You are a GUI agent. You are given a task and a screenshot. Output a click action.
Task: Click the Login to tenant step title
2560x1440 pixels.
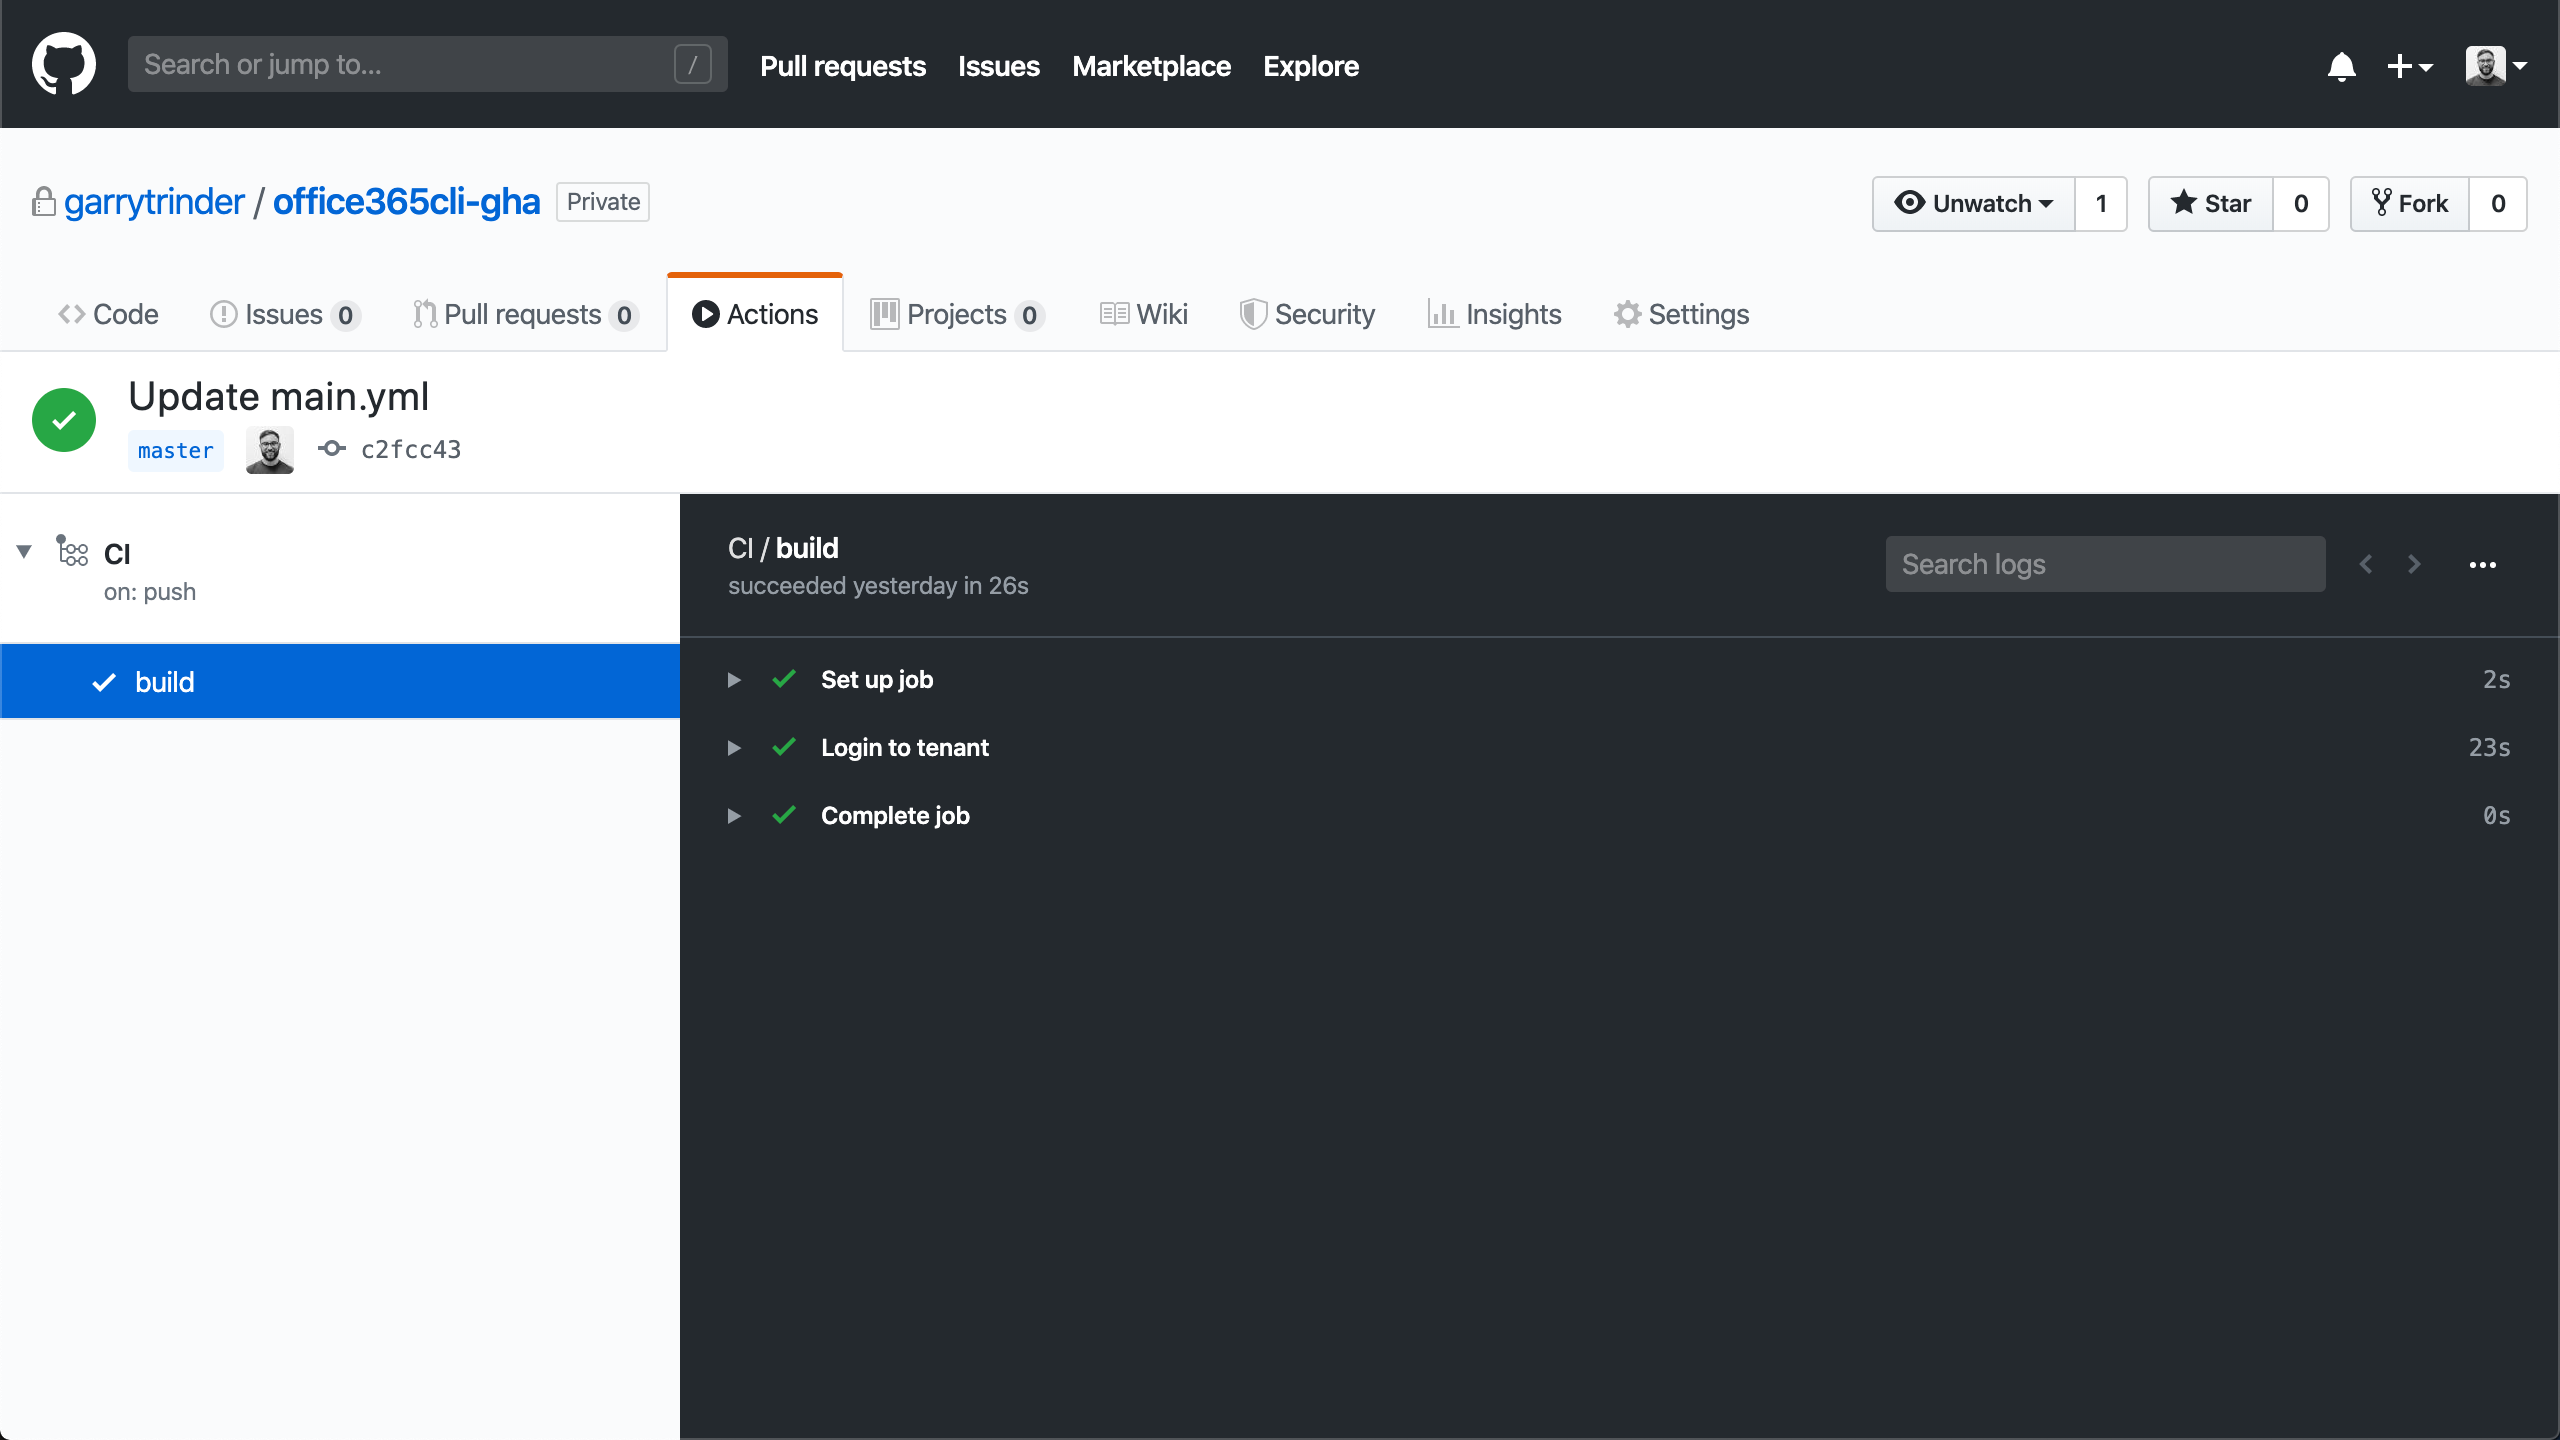(904, 748)
